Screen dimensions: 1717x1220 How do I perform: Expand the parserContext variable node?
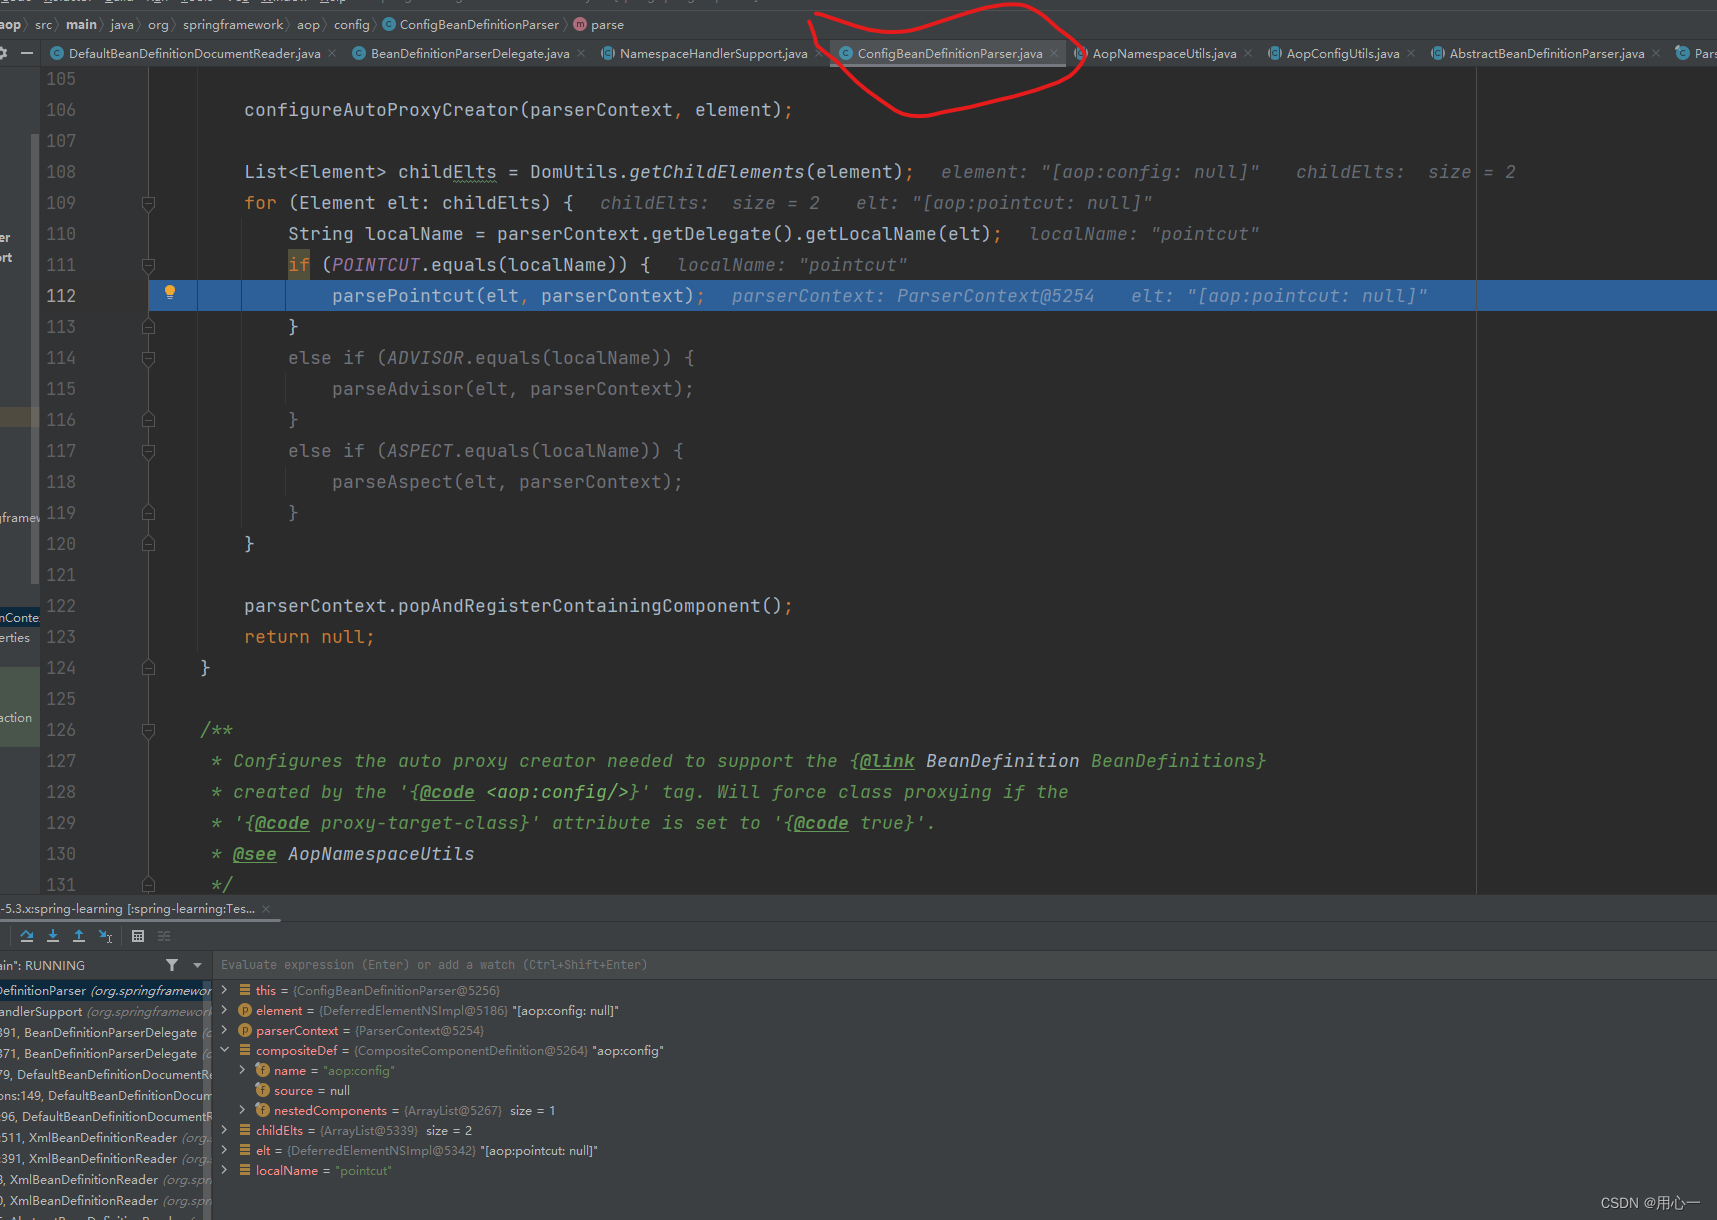pos(224,1030)
